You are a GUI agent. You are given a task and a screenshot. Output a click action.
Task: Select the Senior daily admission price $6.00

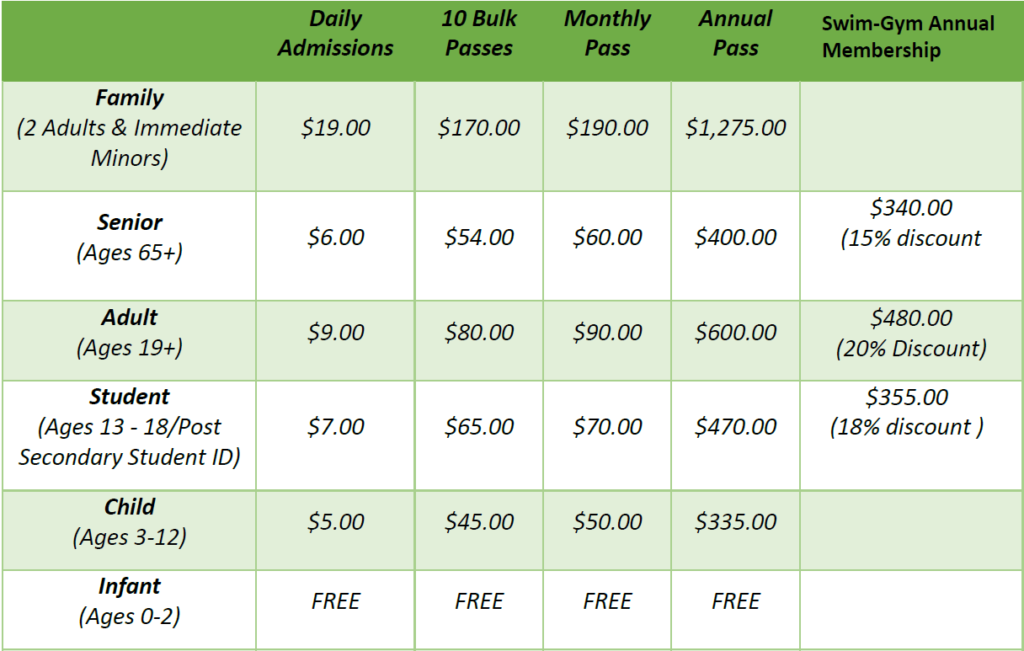(x=336, y=238)
